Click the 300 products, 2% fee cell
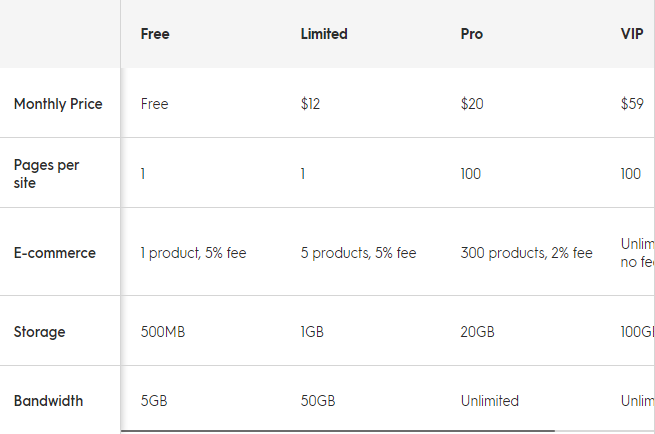655x434 pixels. (526, 253)
